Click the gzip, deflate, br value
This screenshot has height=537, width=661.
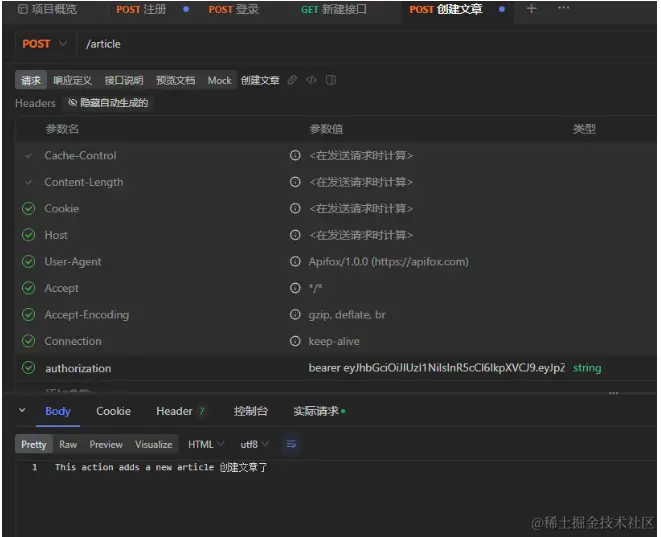click(x=347, y=315)
